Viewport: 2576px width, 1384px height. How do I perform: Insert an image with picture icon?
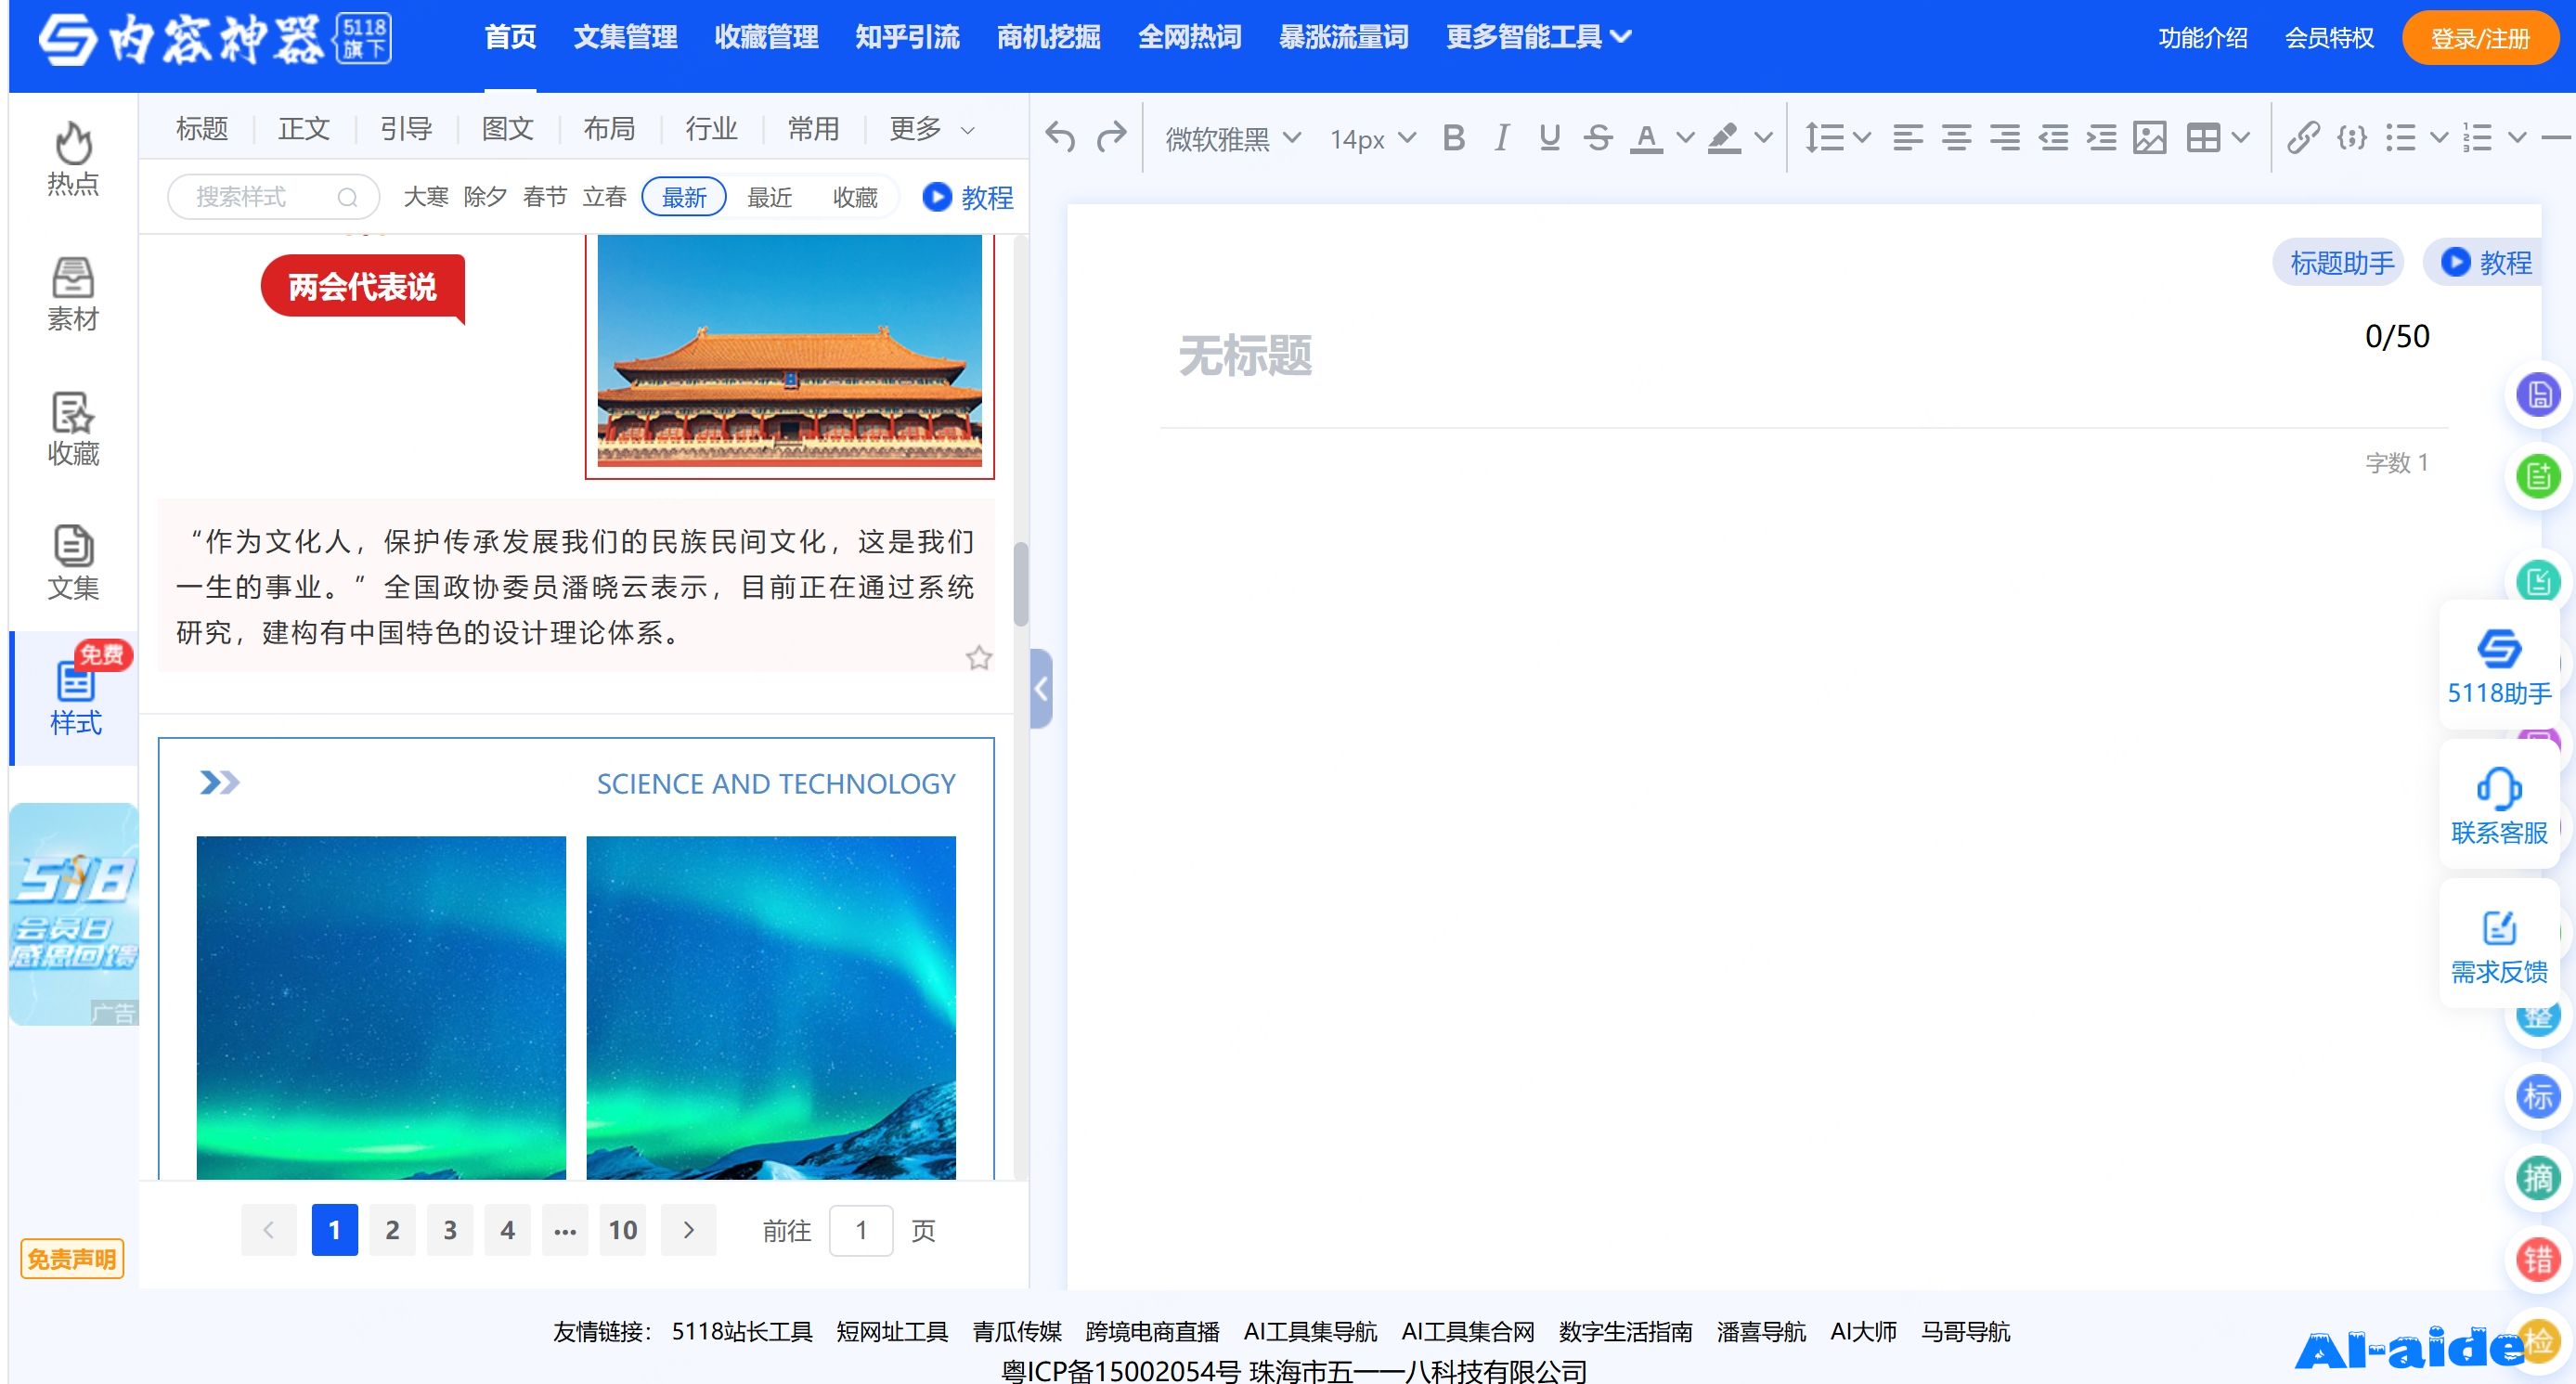pyautogui.click(x=2149, y=137)
